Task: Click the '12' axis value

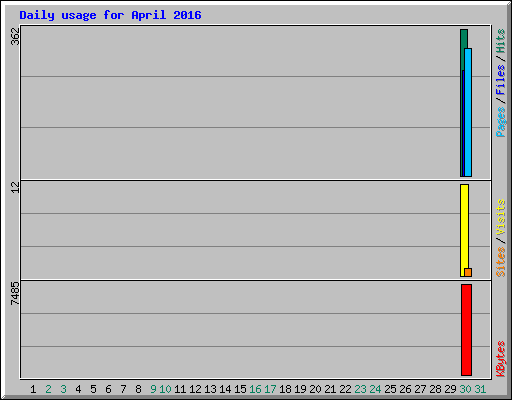Action: [x=15, y=187]
